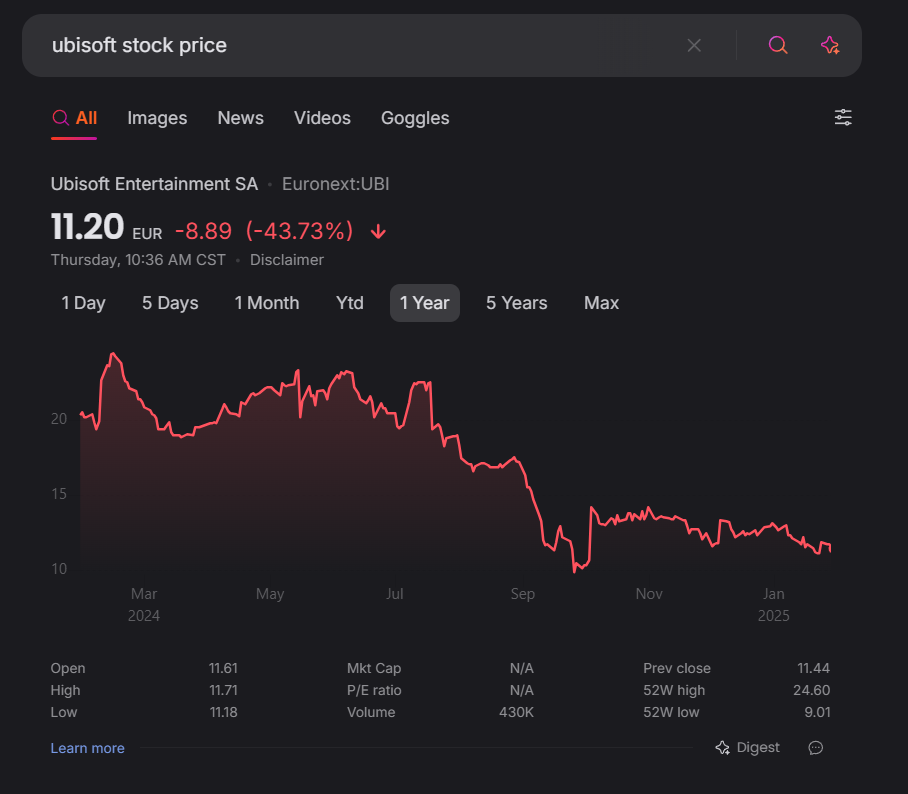908x794 pixels.
Task: Click the Mkt Cap label
Action: click(374, 668)
